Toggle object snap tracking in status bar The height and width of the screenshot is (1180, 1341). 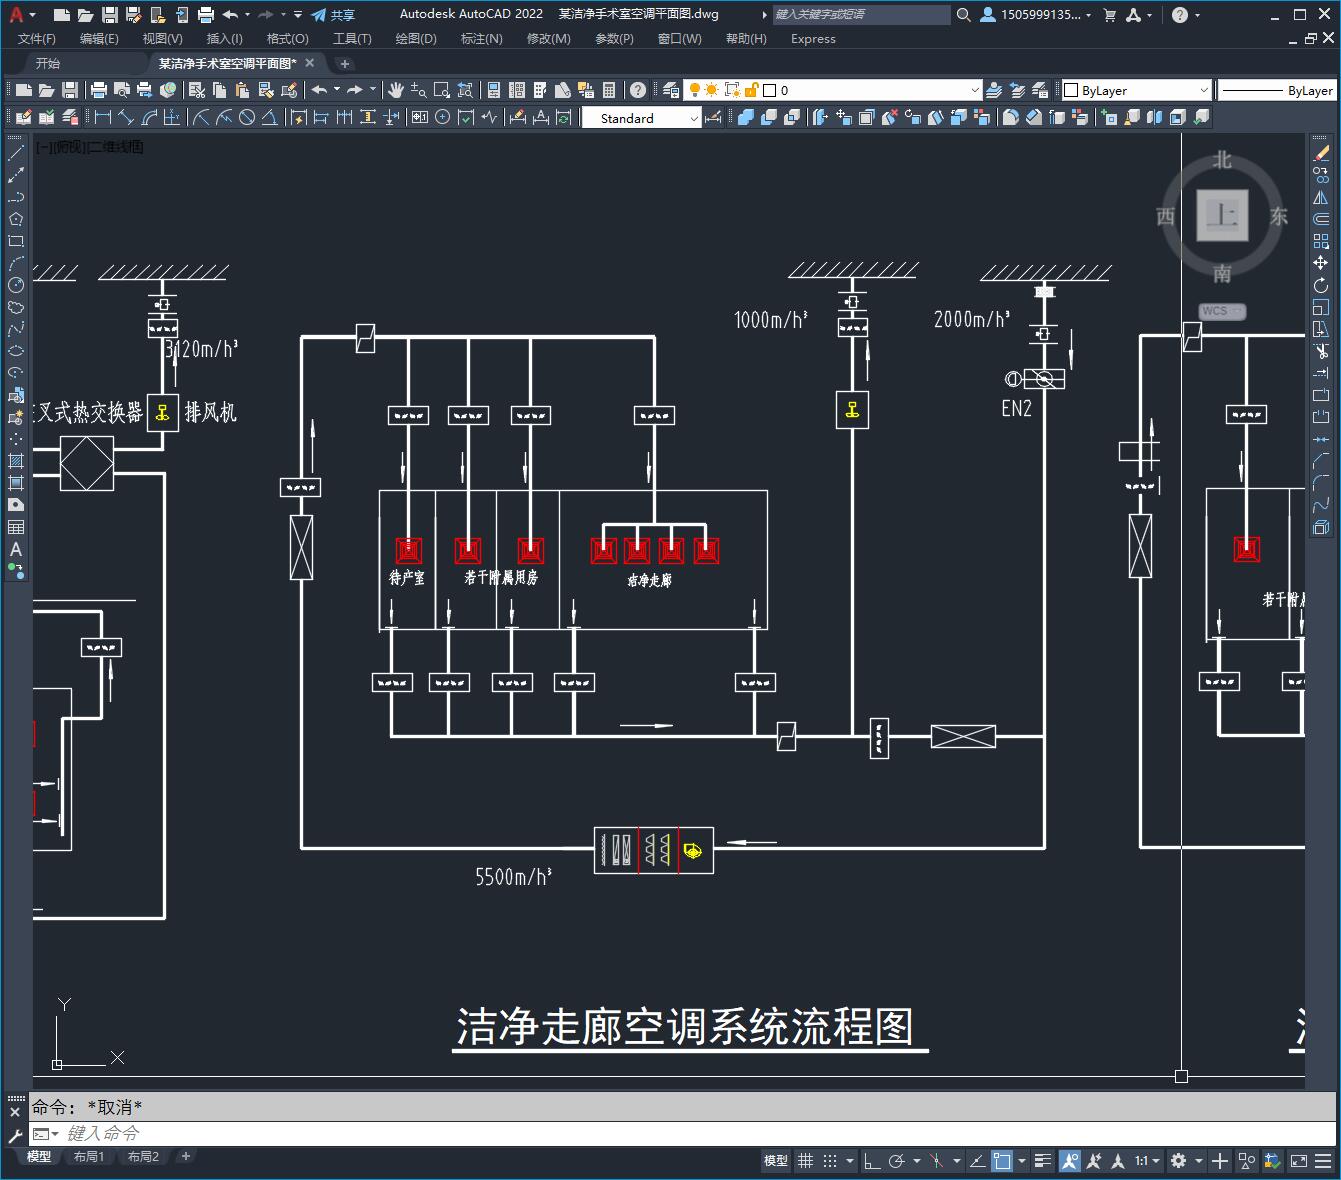[x=977, y=1161]
